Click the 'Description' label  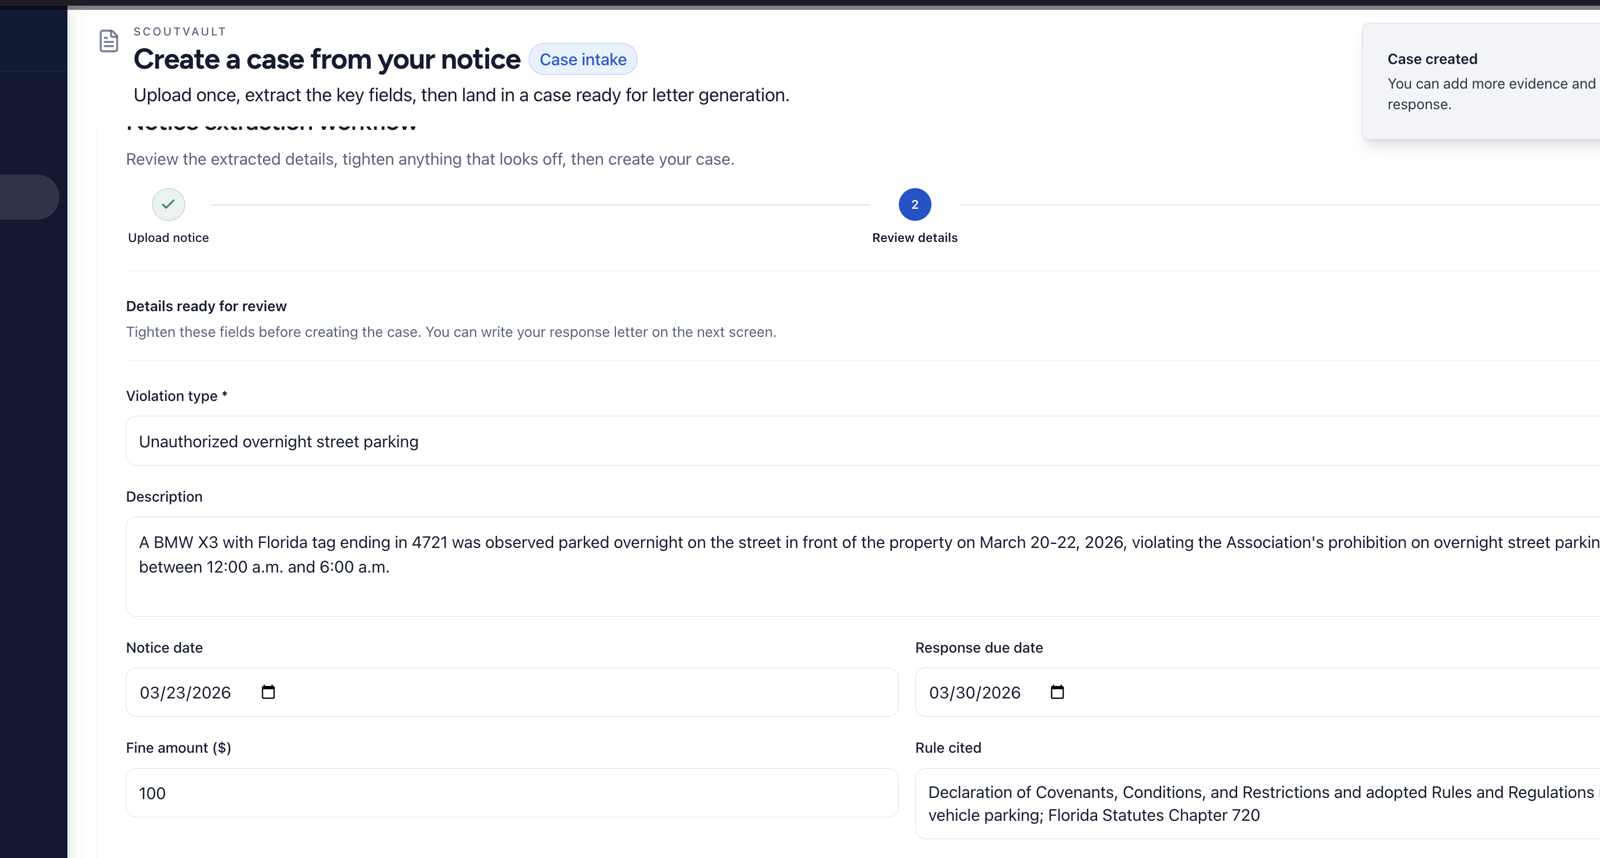[164, 497]
